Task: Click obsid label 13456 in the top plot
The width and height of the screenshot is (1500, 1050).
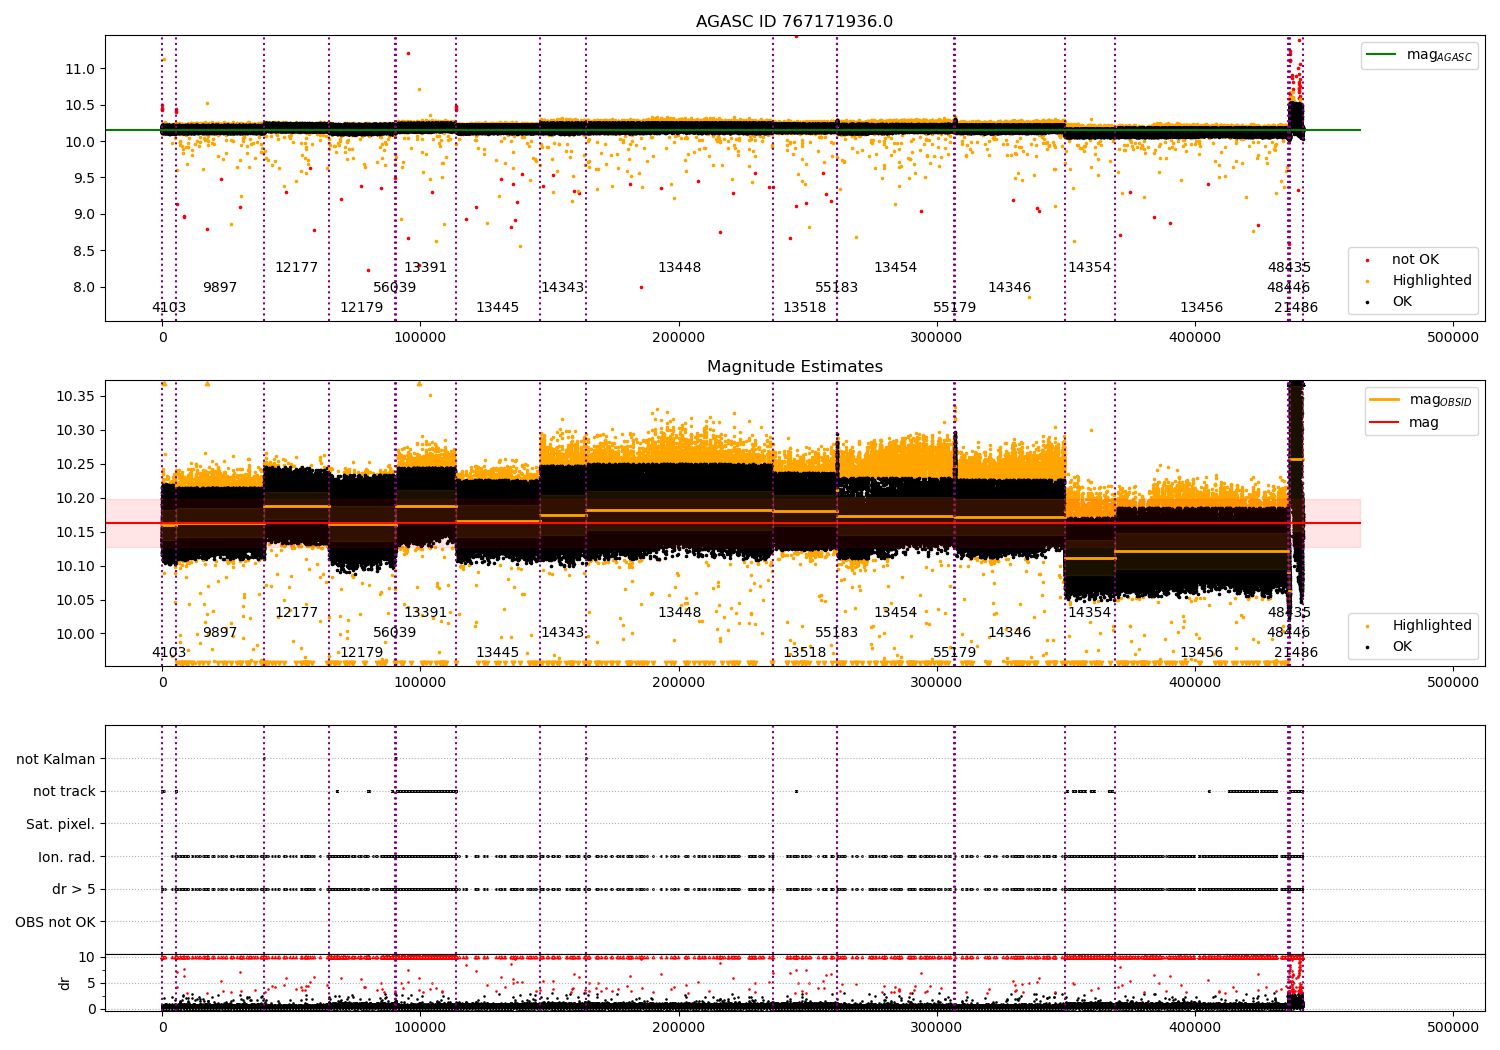Action: pyautogui.click(x=1202, y=308)
